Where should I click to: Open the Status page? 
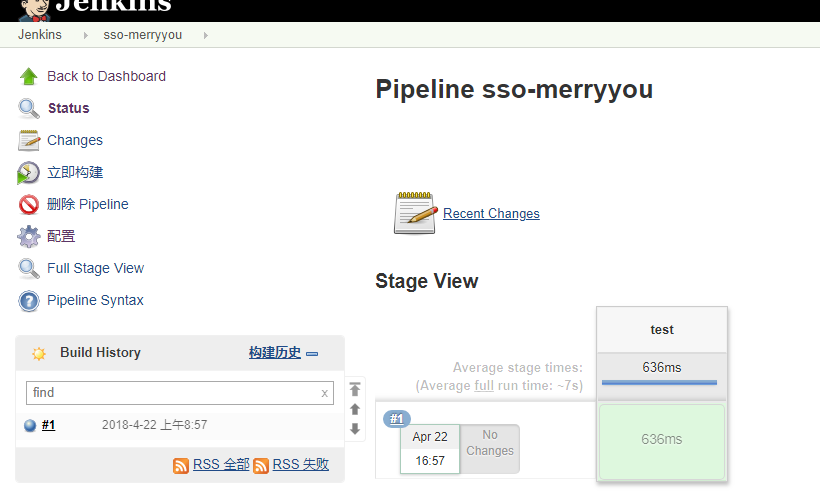click(x=69, y=108)
